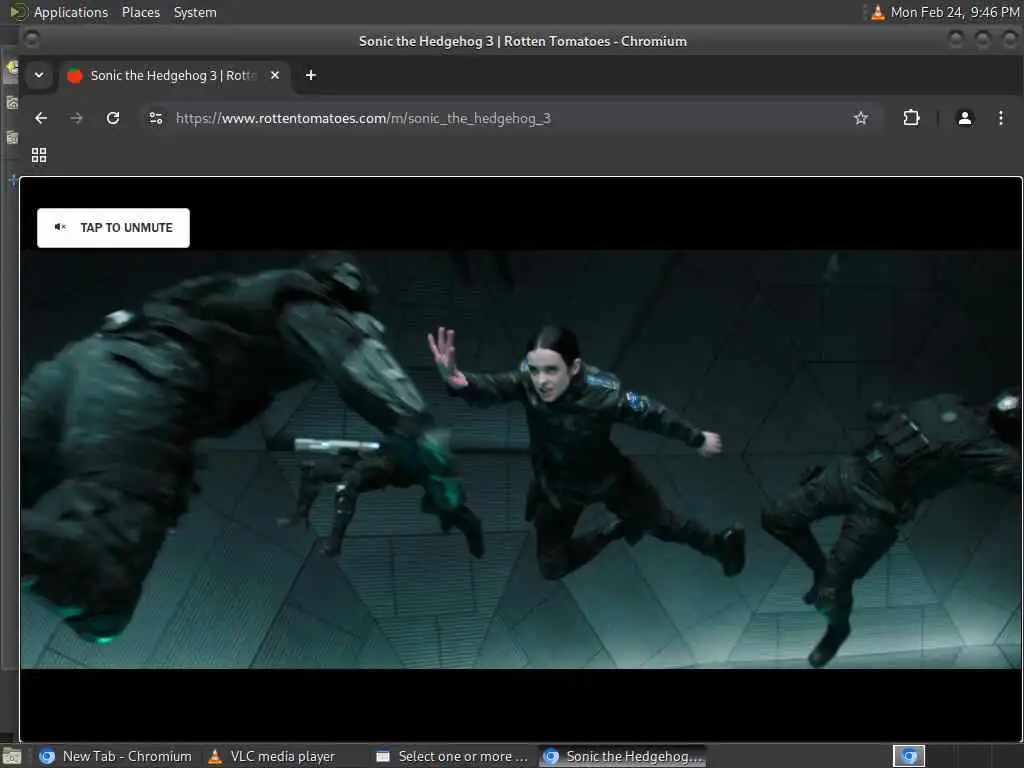1024x768 pixels.
Task: Click the show desktop icon in bottom panel
Action: coord(12,757)
